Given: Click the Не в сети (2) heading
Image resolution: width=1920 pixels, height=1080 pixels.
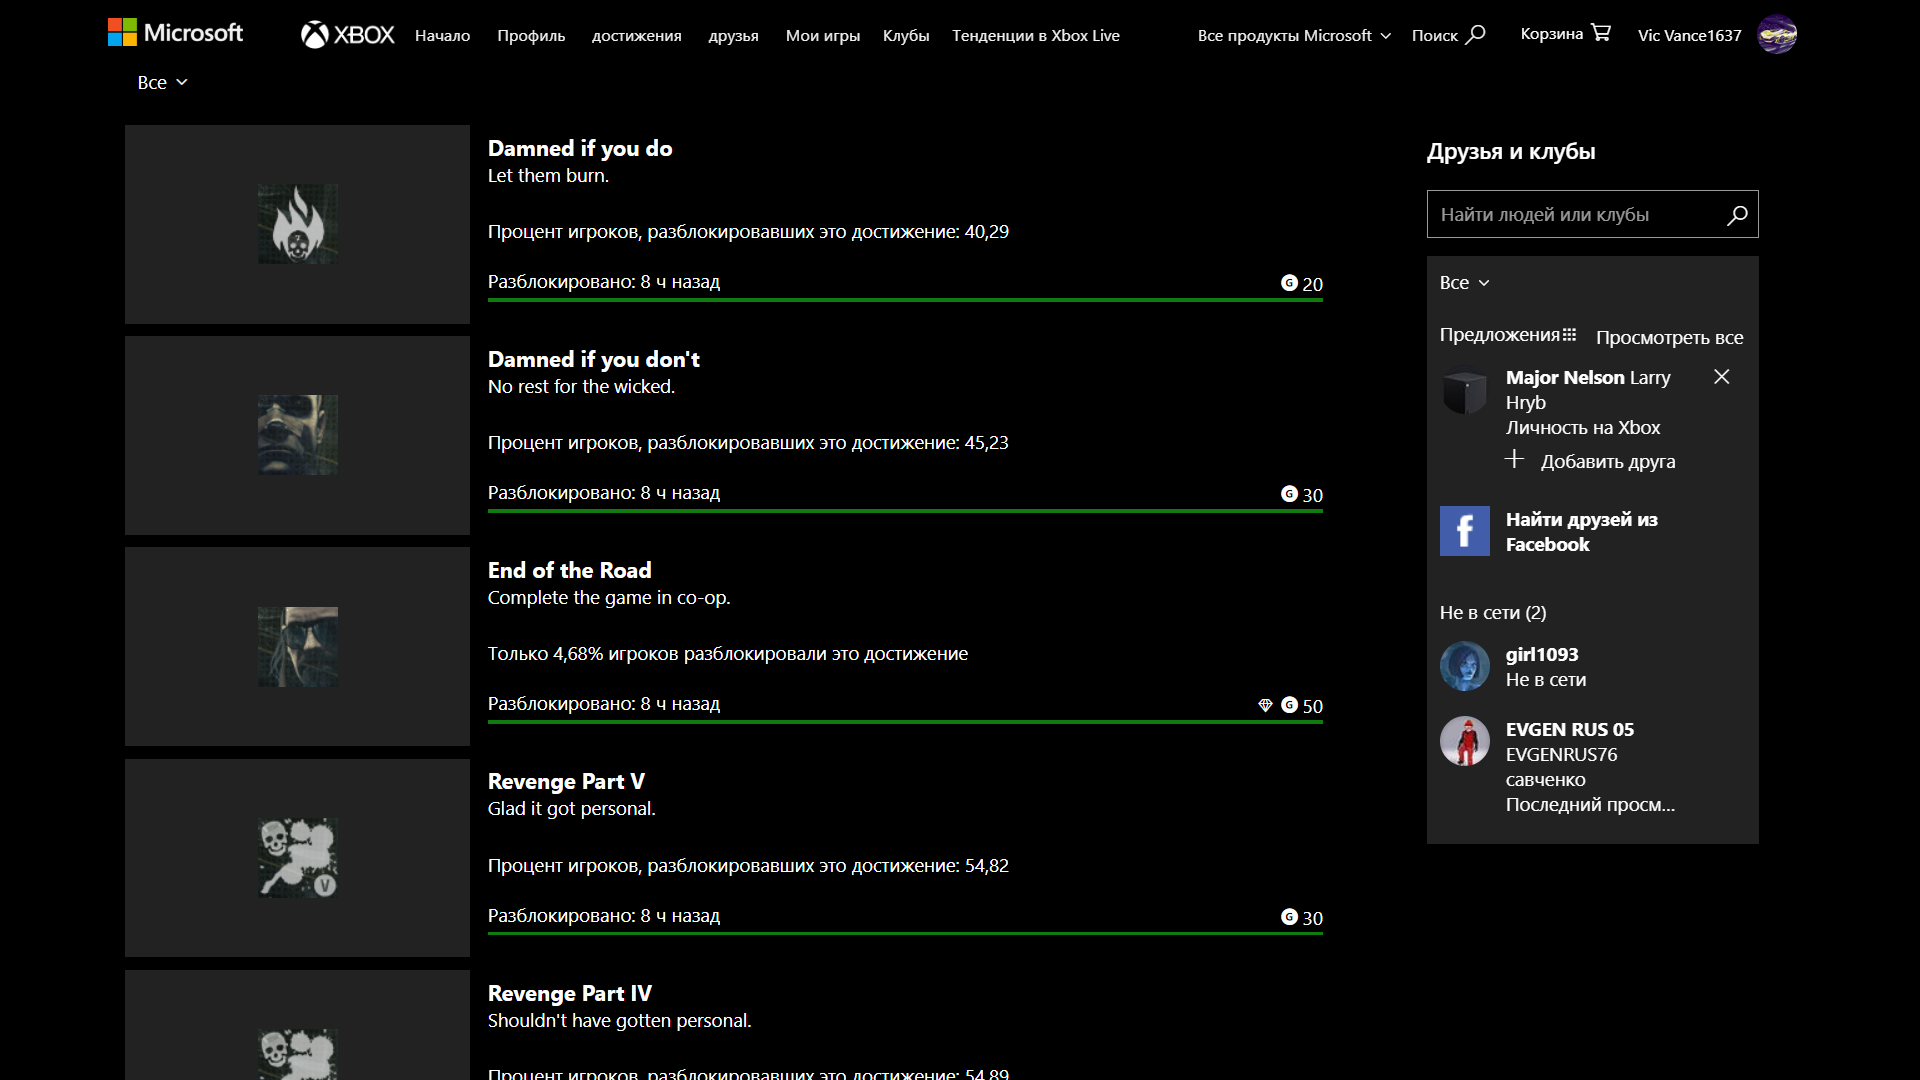Looking at the screenshot, I should 1493,612.
